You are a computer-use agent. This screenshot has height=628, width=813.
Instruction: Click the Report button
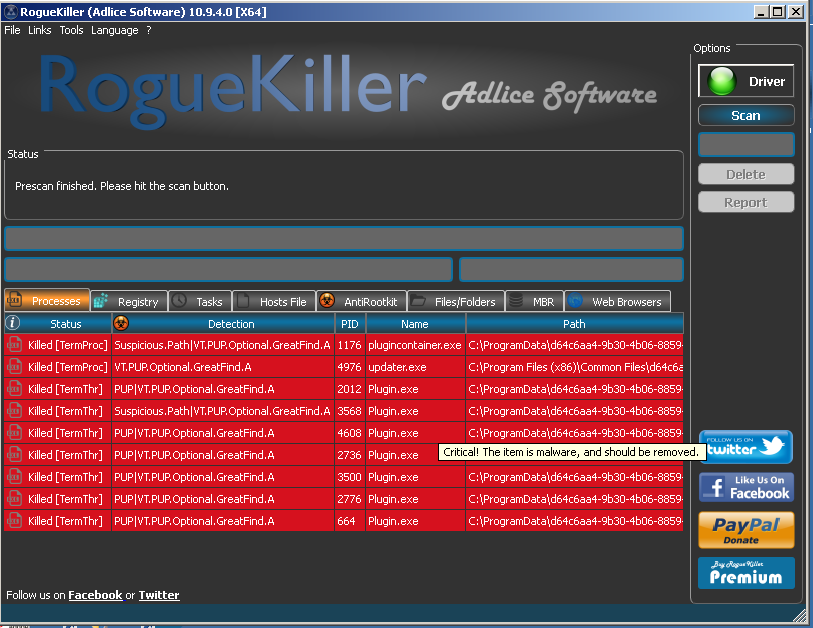[x=746, y=202]
